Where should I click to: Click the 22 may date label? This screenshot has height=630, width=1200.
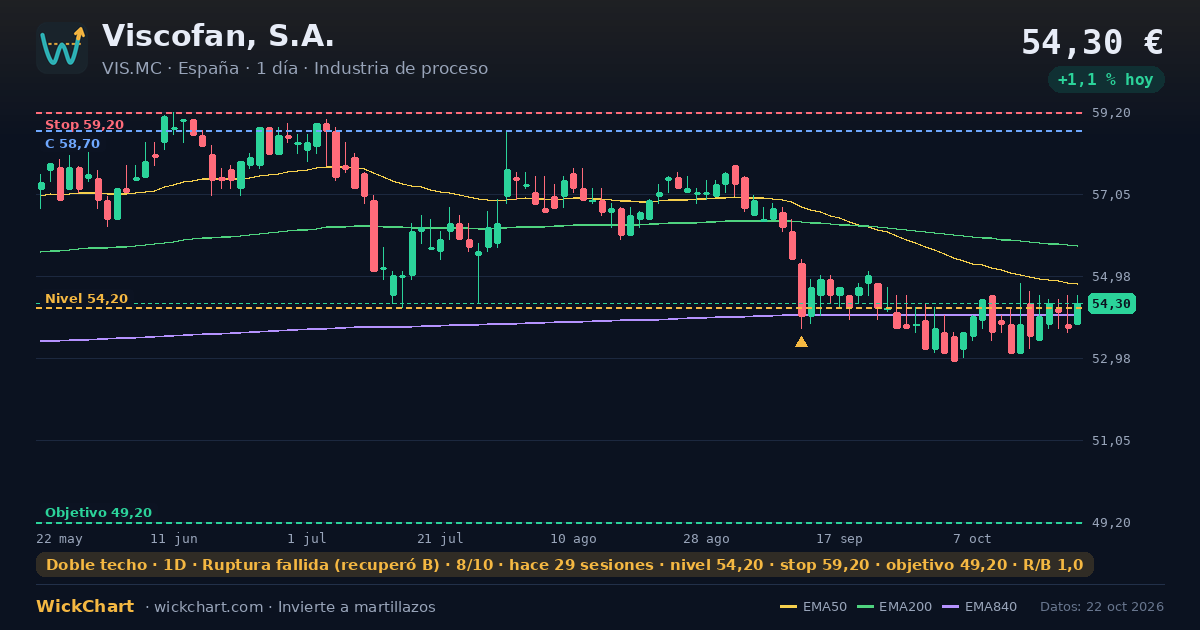[59, 538]
